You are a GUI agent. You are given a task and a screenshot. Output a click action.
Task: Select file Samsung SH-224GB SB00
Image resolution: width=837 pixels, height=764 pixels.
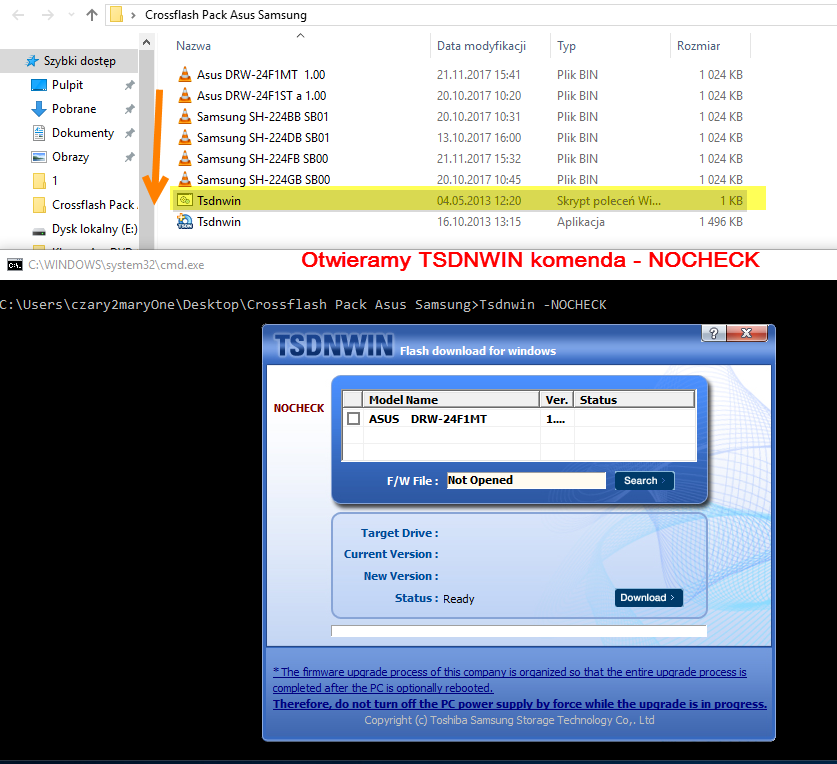tap(264, 180)
